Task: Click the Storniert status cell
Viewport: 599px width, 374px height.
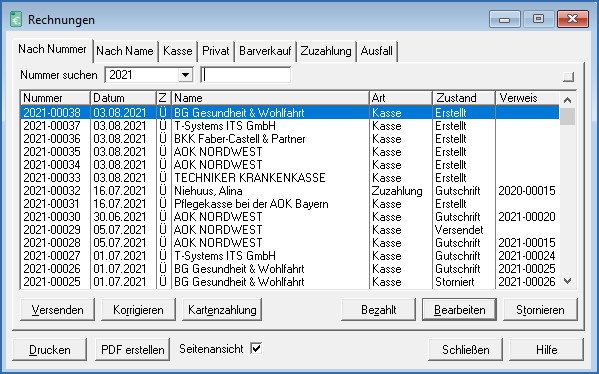Action: (455, 282)
